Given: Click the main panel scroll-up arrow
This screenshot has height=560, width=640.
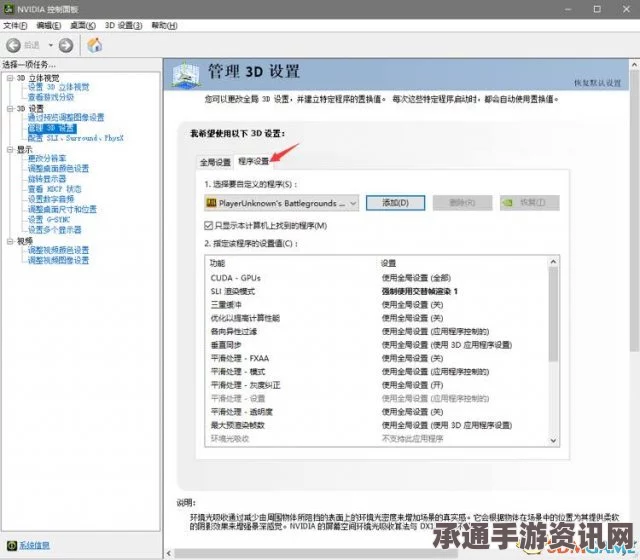Looking at the screenshot, I should 634,65.
